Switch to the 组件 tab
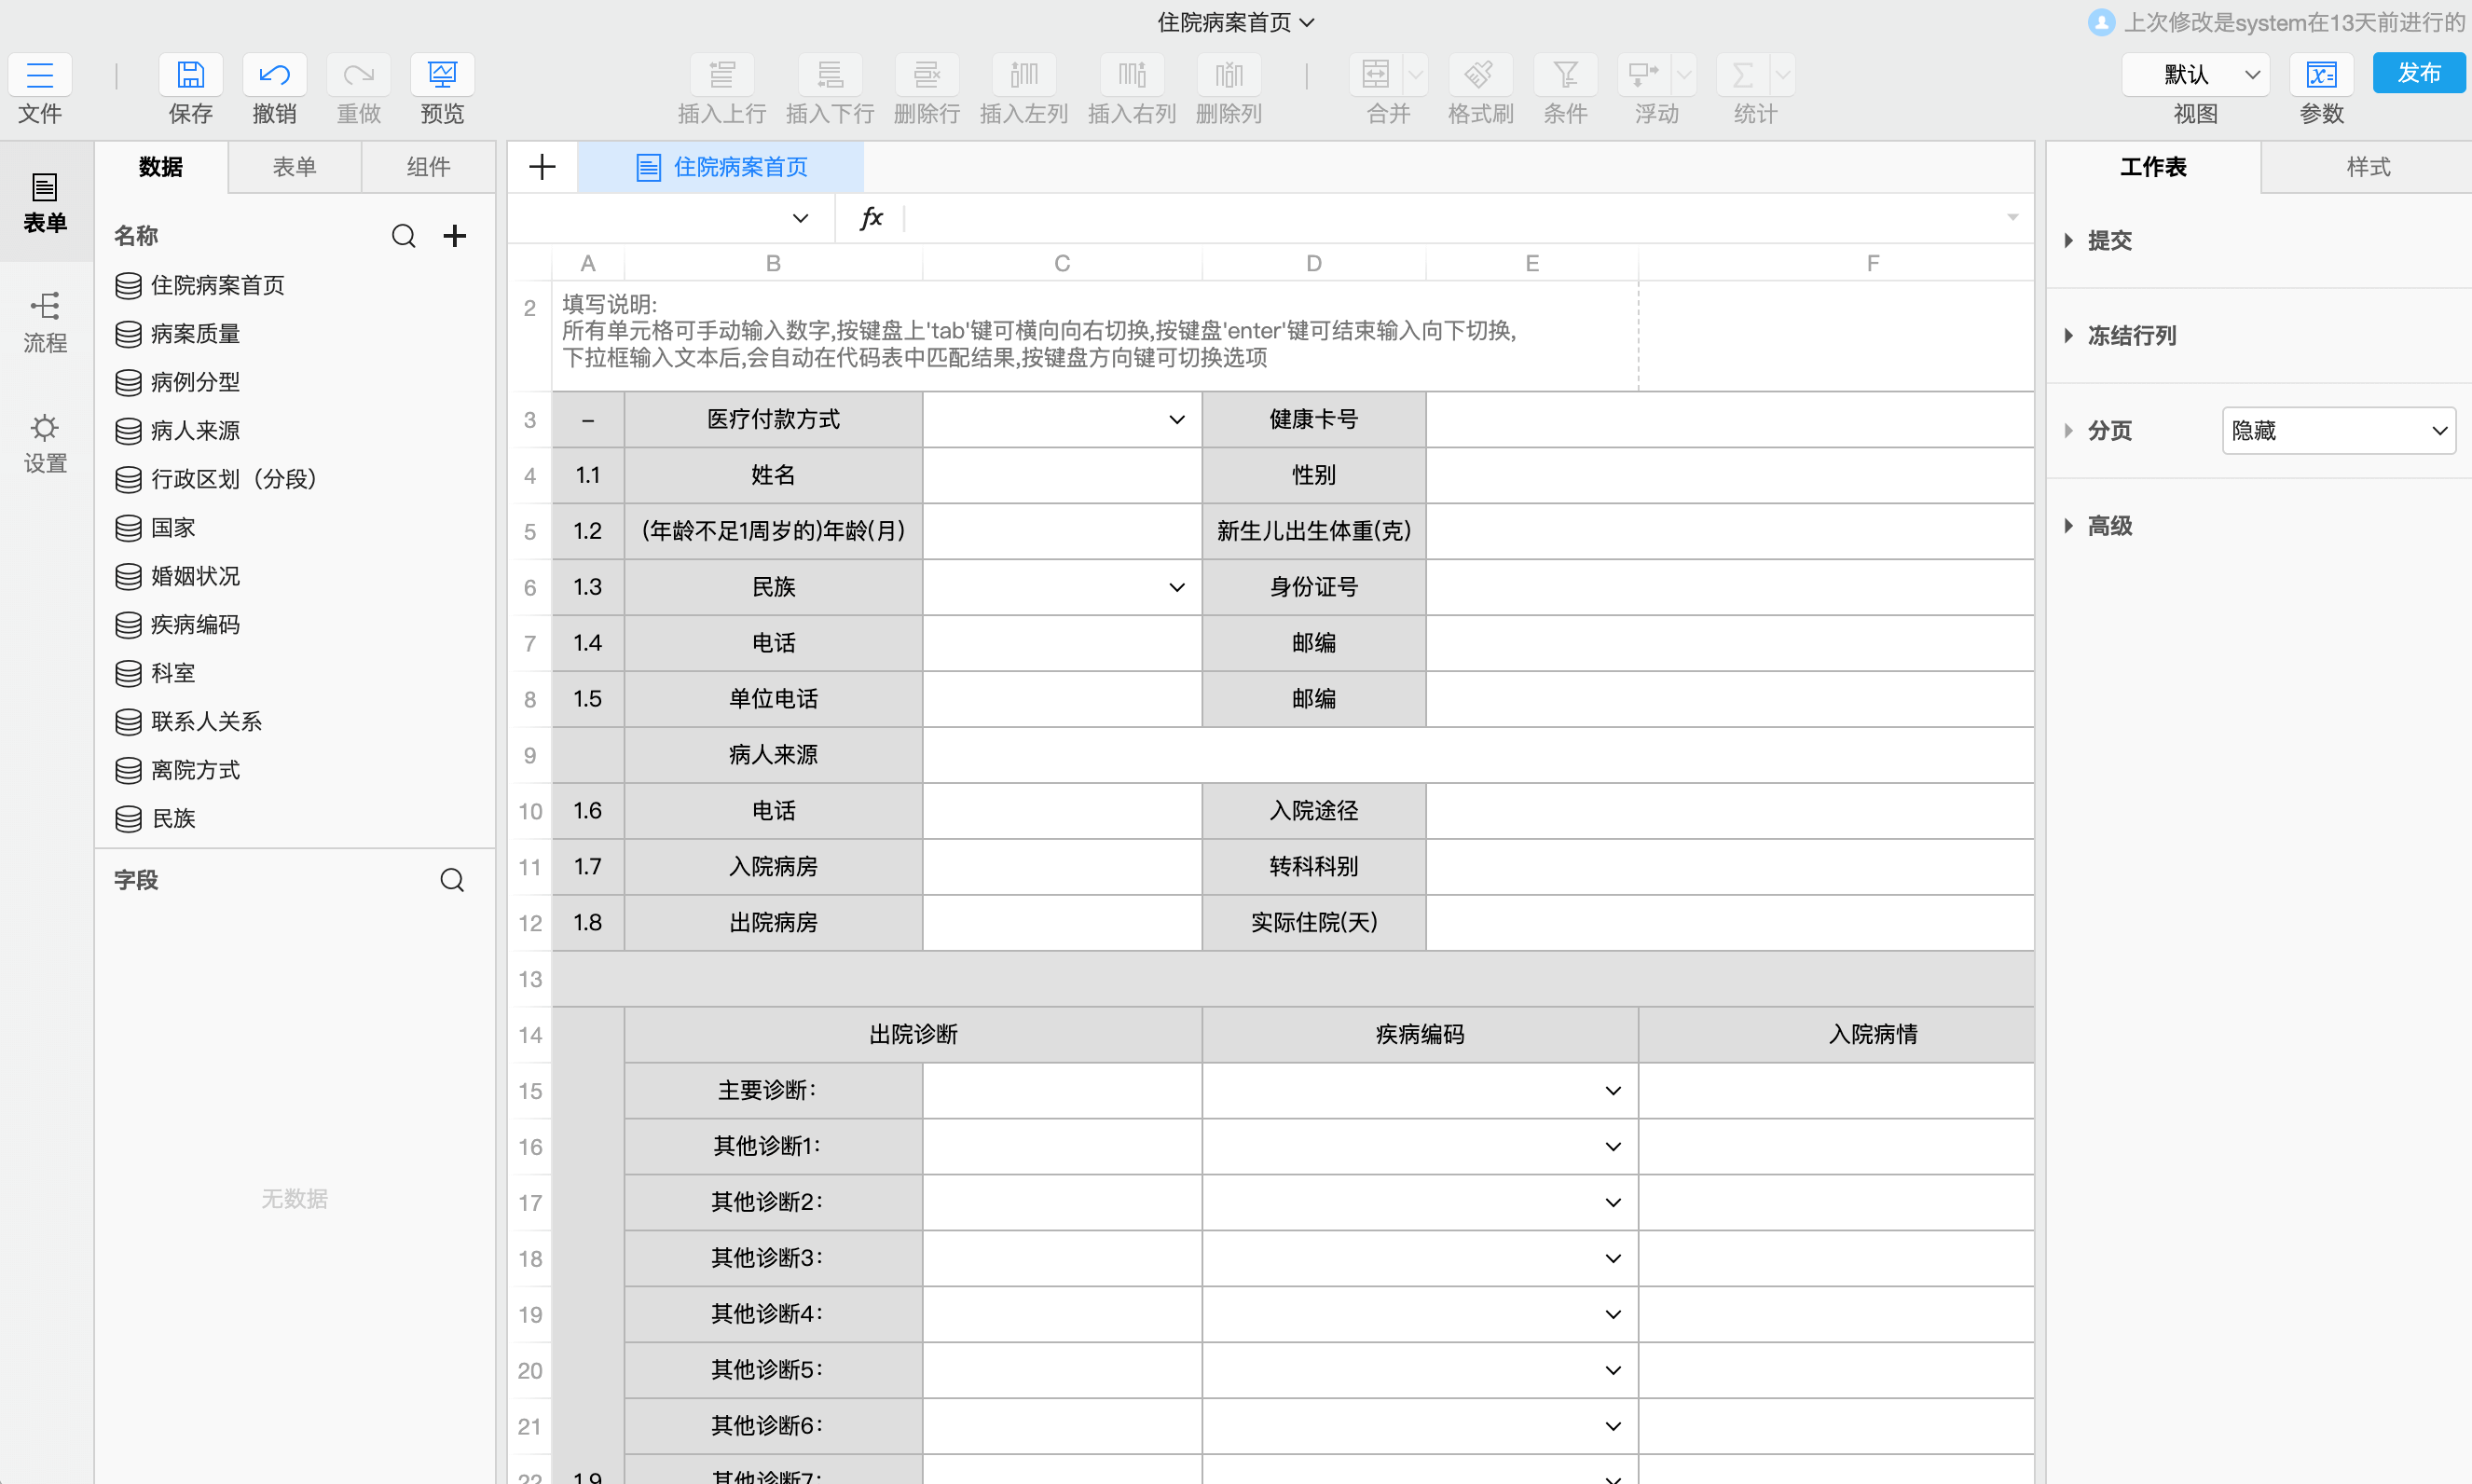Screen dimensions: 2472x1484 coord(428,167)
